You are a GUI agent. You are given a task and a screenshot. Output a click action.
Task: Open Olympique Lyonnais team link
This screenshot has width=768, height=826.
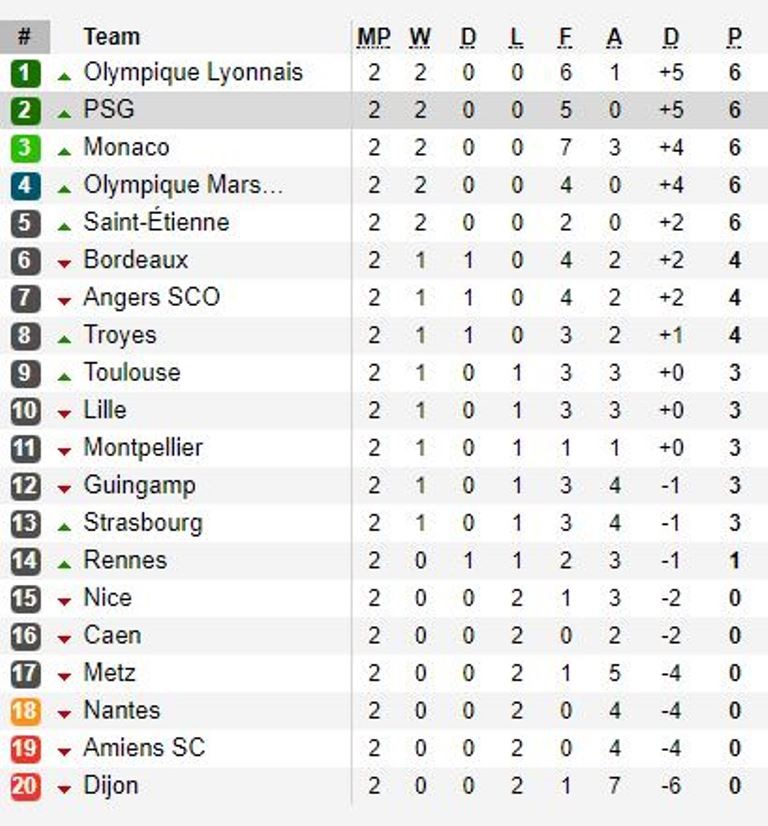(193, 73)
